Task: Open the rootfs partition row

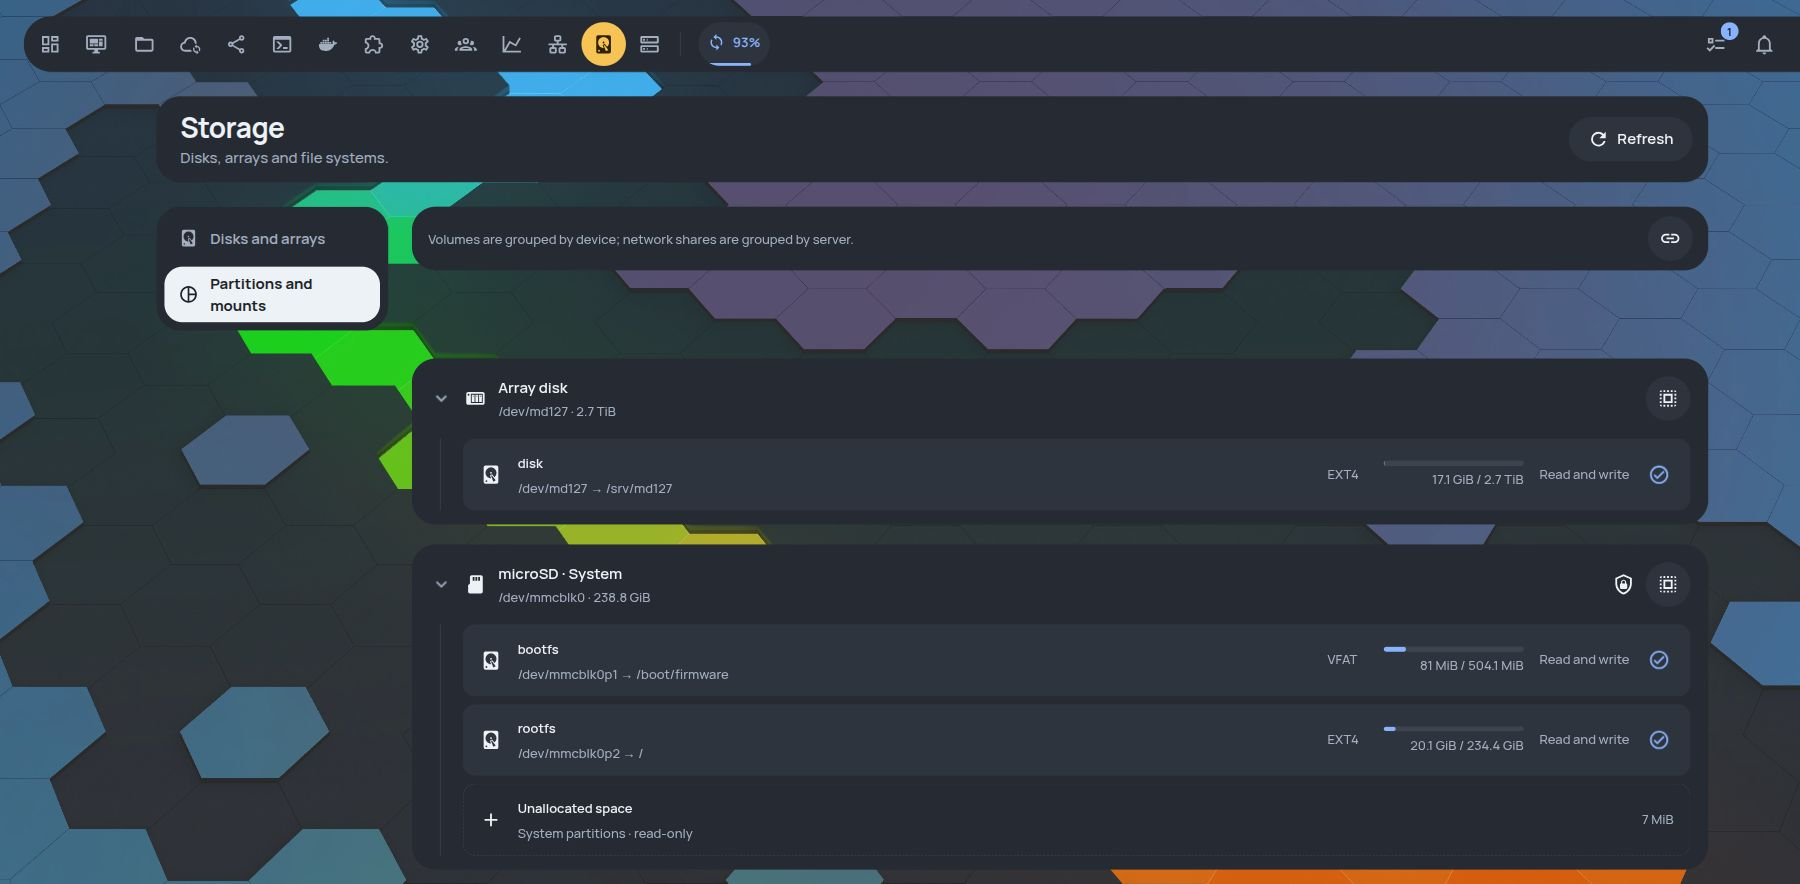Action: 1076,740
